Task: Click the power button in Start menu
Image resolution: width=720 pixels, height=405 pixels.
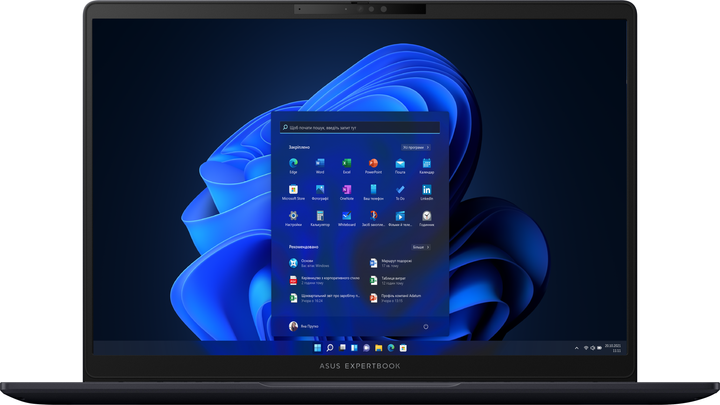Action: click(426, 326)
